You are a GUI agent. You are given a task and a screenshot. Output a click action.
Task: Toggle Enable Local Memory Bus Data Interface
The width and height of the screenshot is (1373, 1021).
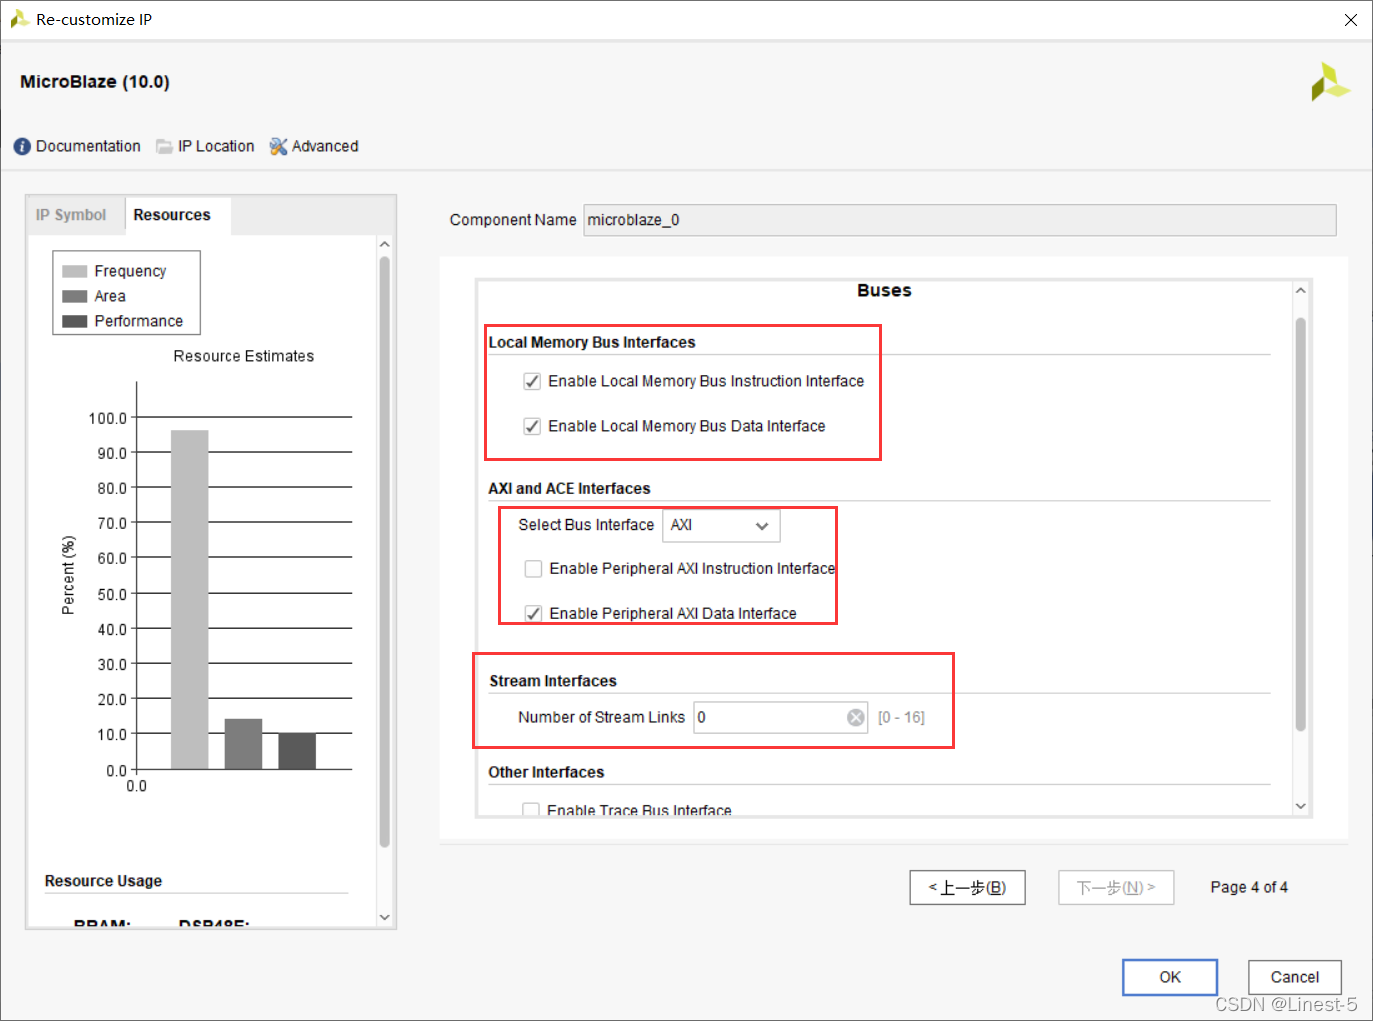[532, 426]
